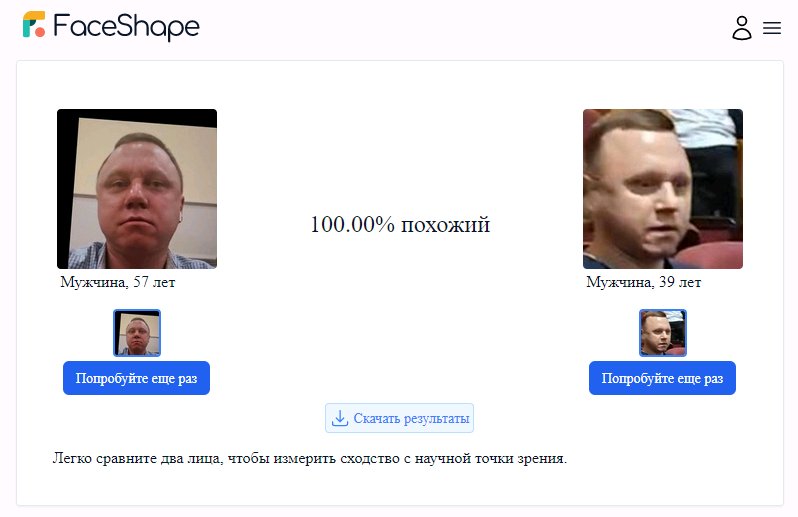The image size is (798, 517).
Task: Click the description sentence starting with Легко сравните
Action: point(309,458)
